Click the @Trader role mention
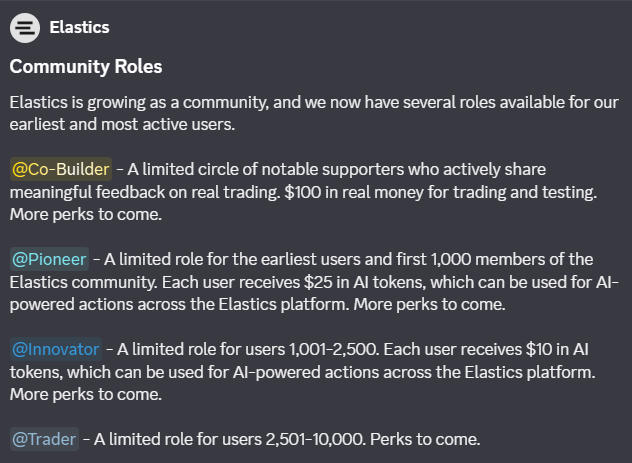This screenshot has width=632, height=463. pos(44,439)
